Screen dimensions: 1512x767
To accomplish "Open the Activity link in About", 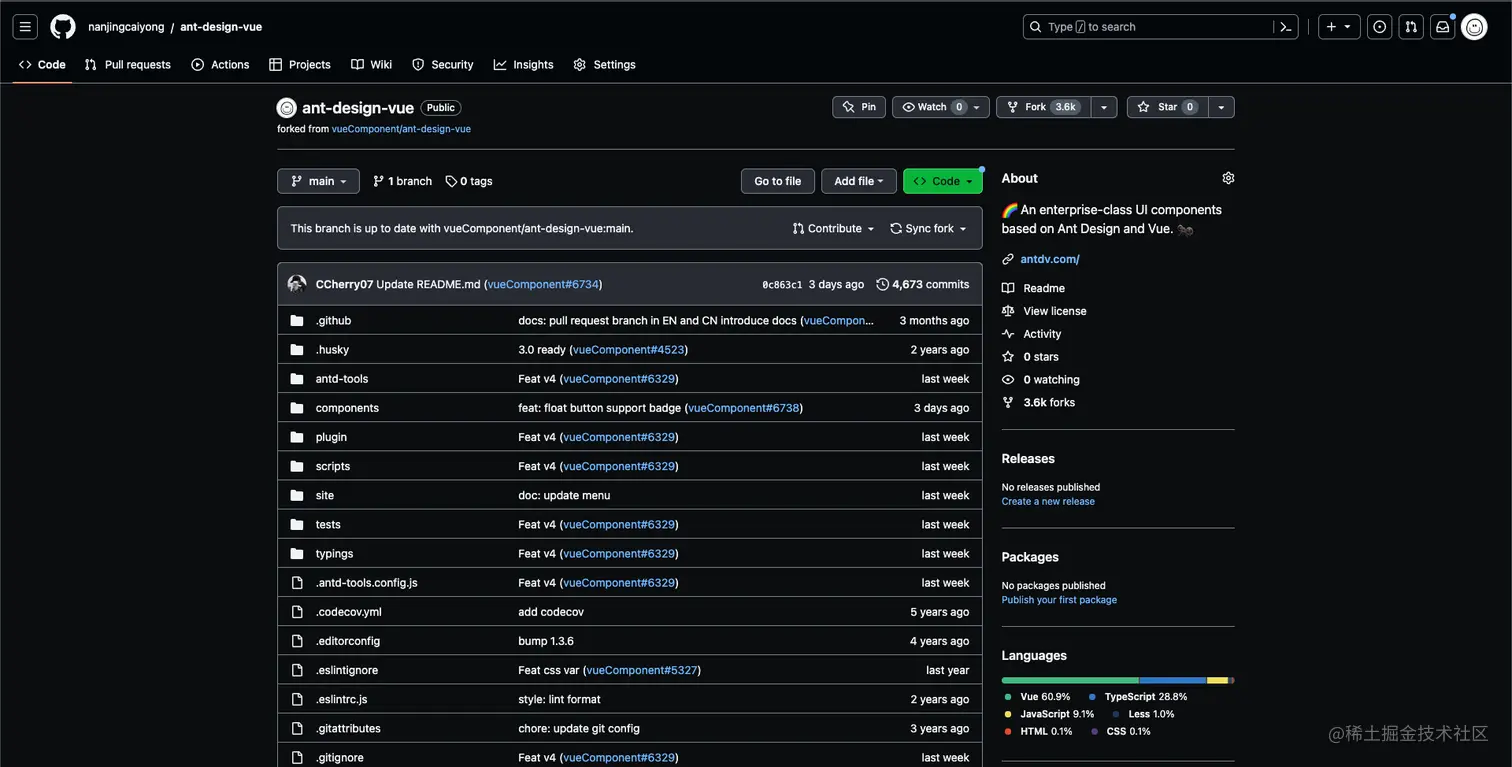I will coord(1032,334).
